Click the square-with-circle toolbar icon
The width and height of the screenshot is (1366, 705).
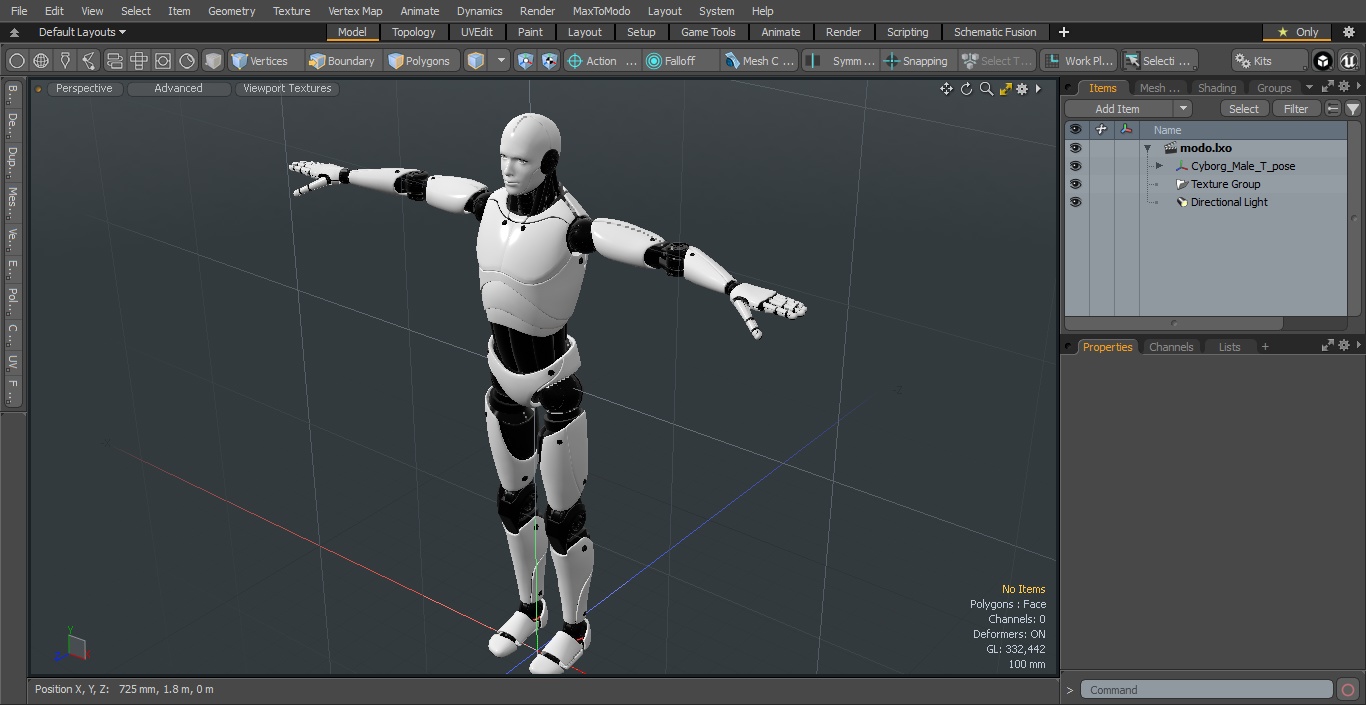pos(163,61)
